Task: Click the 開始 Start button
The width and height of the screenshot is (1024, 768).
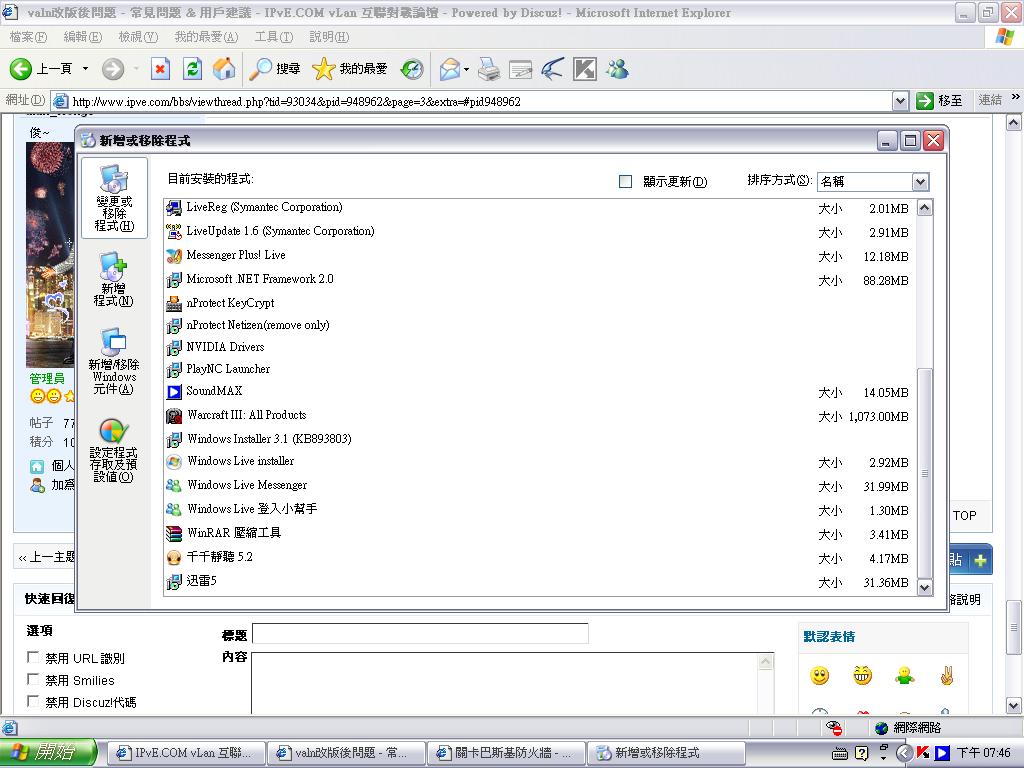Action: [x=48, y=753]
